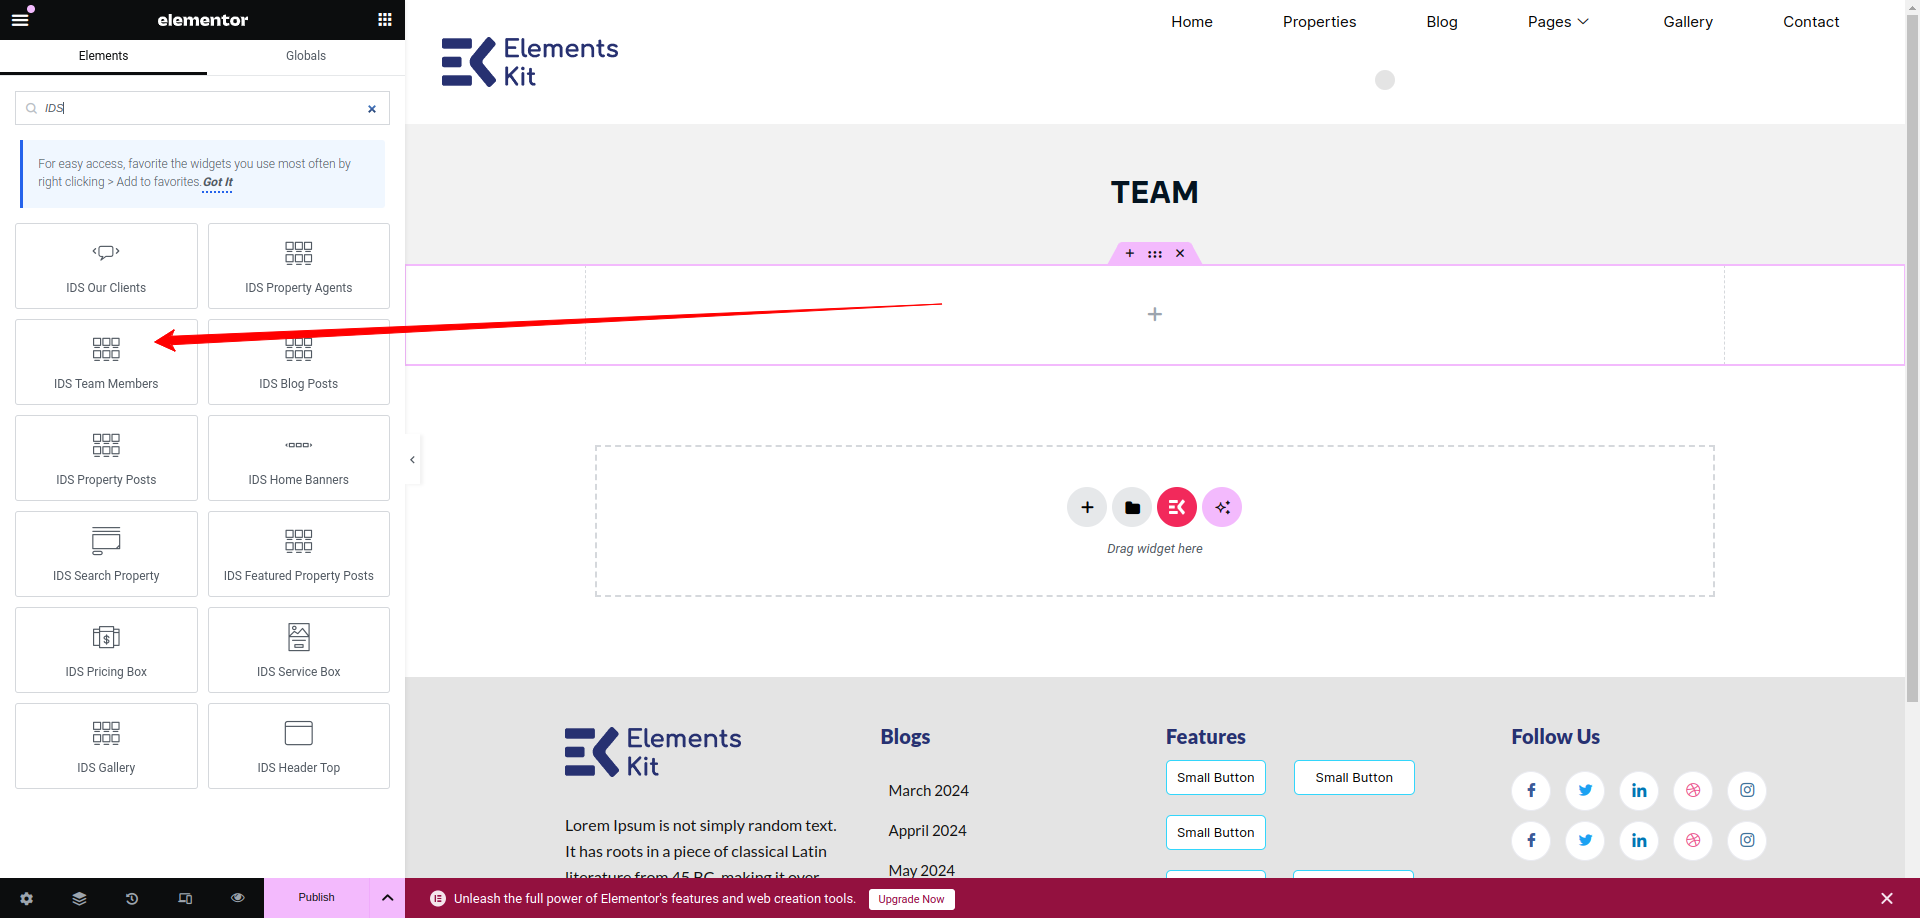Click the plus in the empty column
Screen dimensions: 1920x918
pyautogui.click(x=1155, y=314)
